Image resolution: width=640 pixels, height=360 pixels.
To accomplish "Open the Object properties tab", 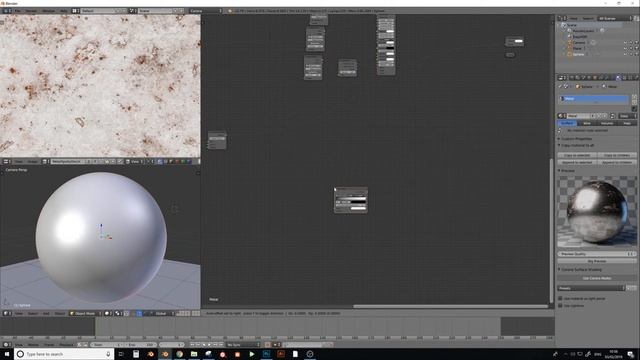I will pyautogui.click(x=595, y=78).
